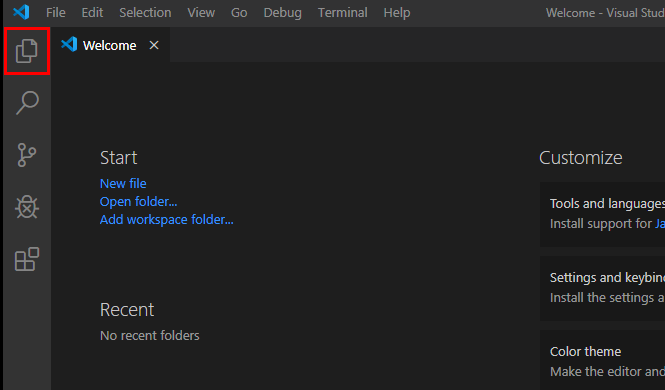Open the Selection menu
This screenshot has width=665, height=390.
tap(145, 13)
